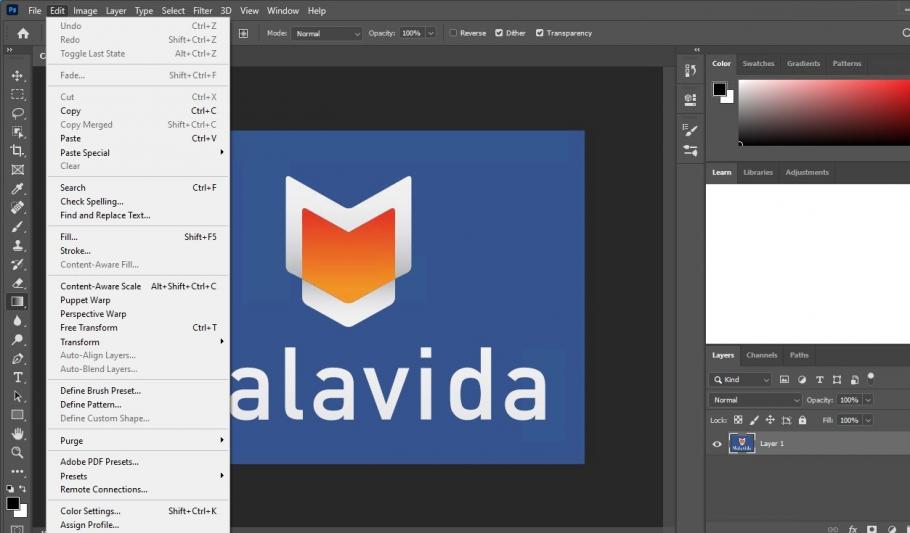Select the Eraser tool

coord(17,283)
